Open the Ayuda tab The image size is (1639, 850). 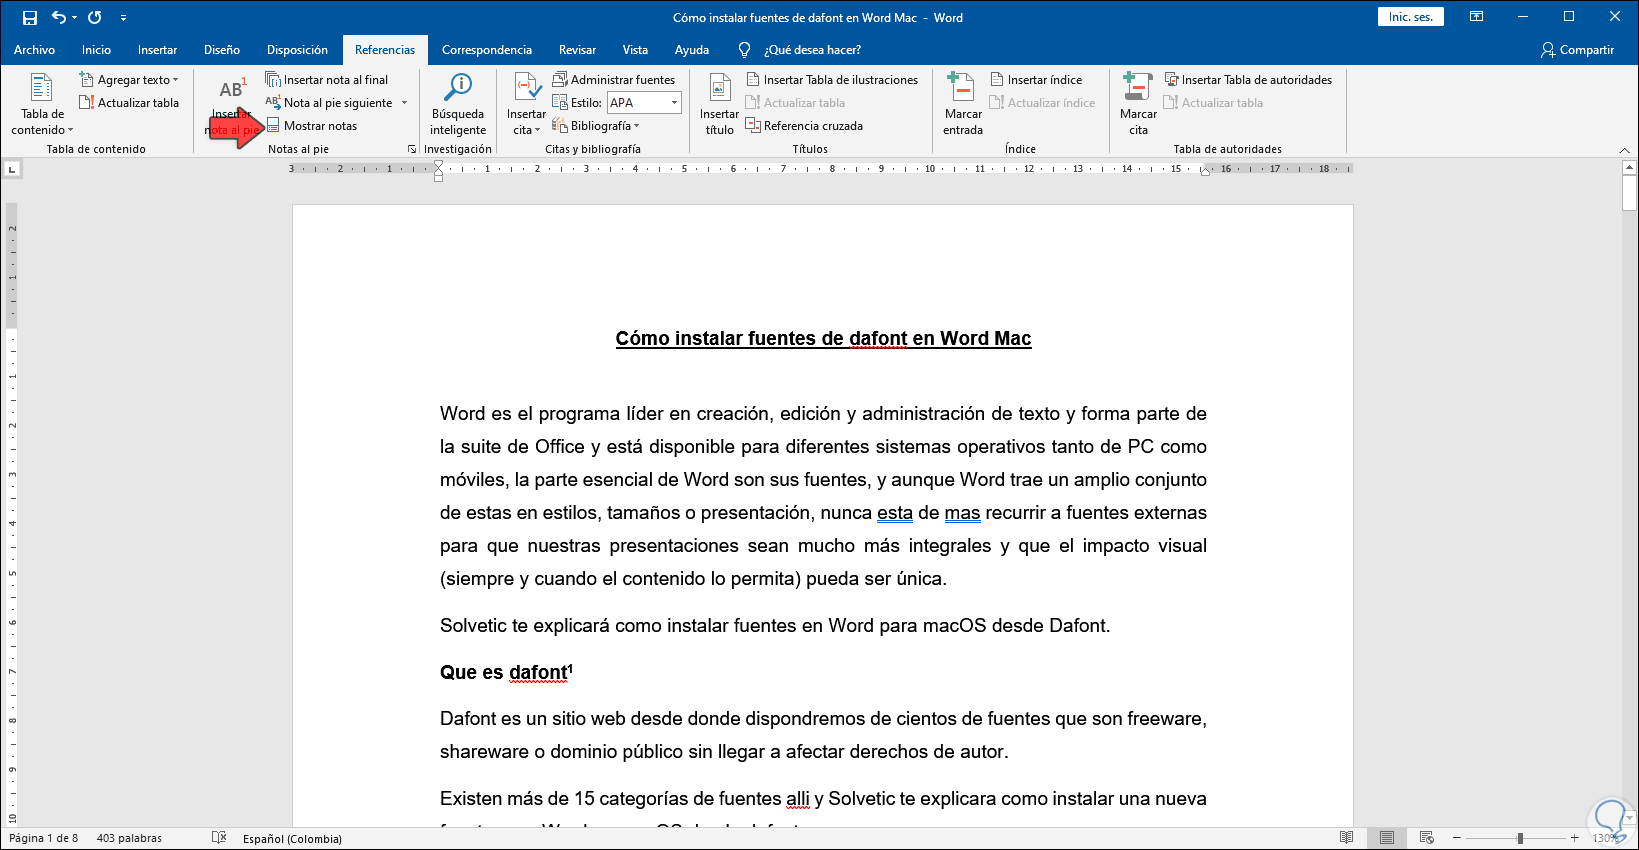click(692, 50)
